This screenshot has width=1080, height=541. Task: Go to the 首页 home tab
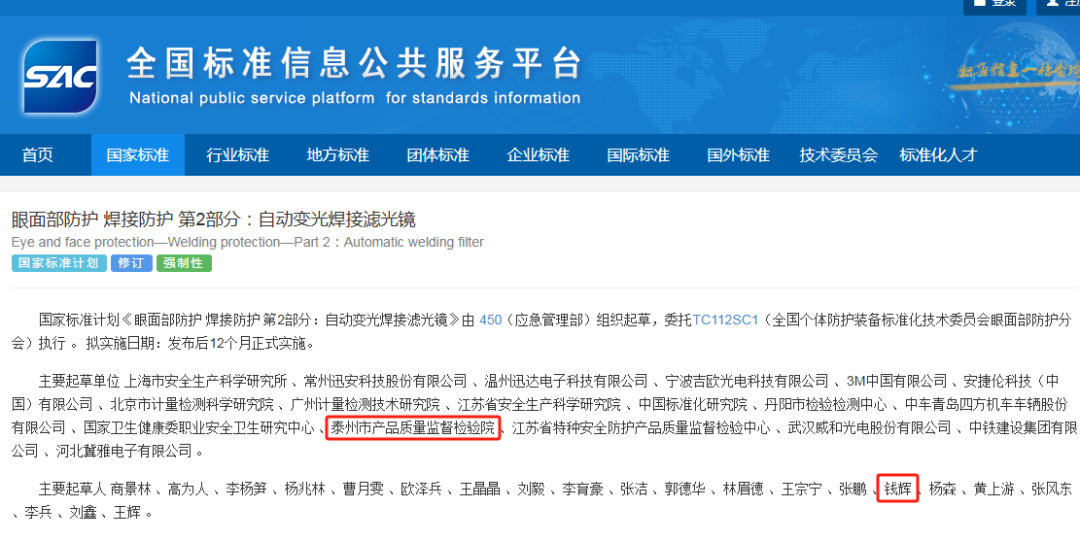click(x=38, y=155)
